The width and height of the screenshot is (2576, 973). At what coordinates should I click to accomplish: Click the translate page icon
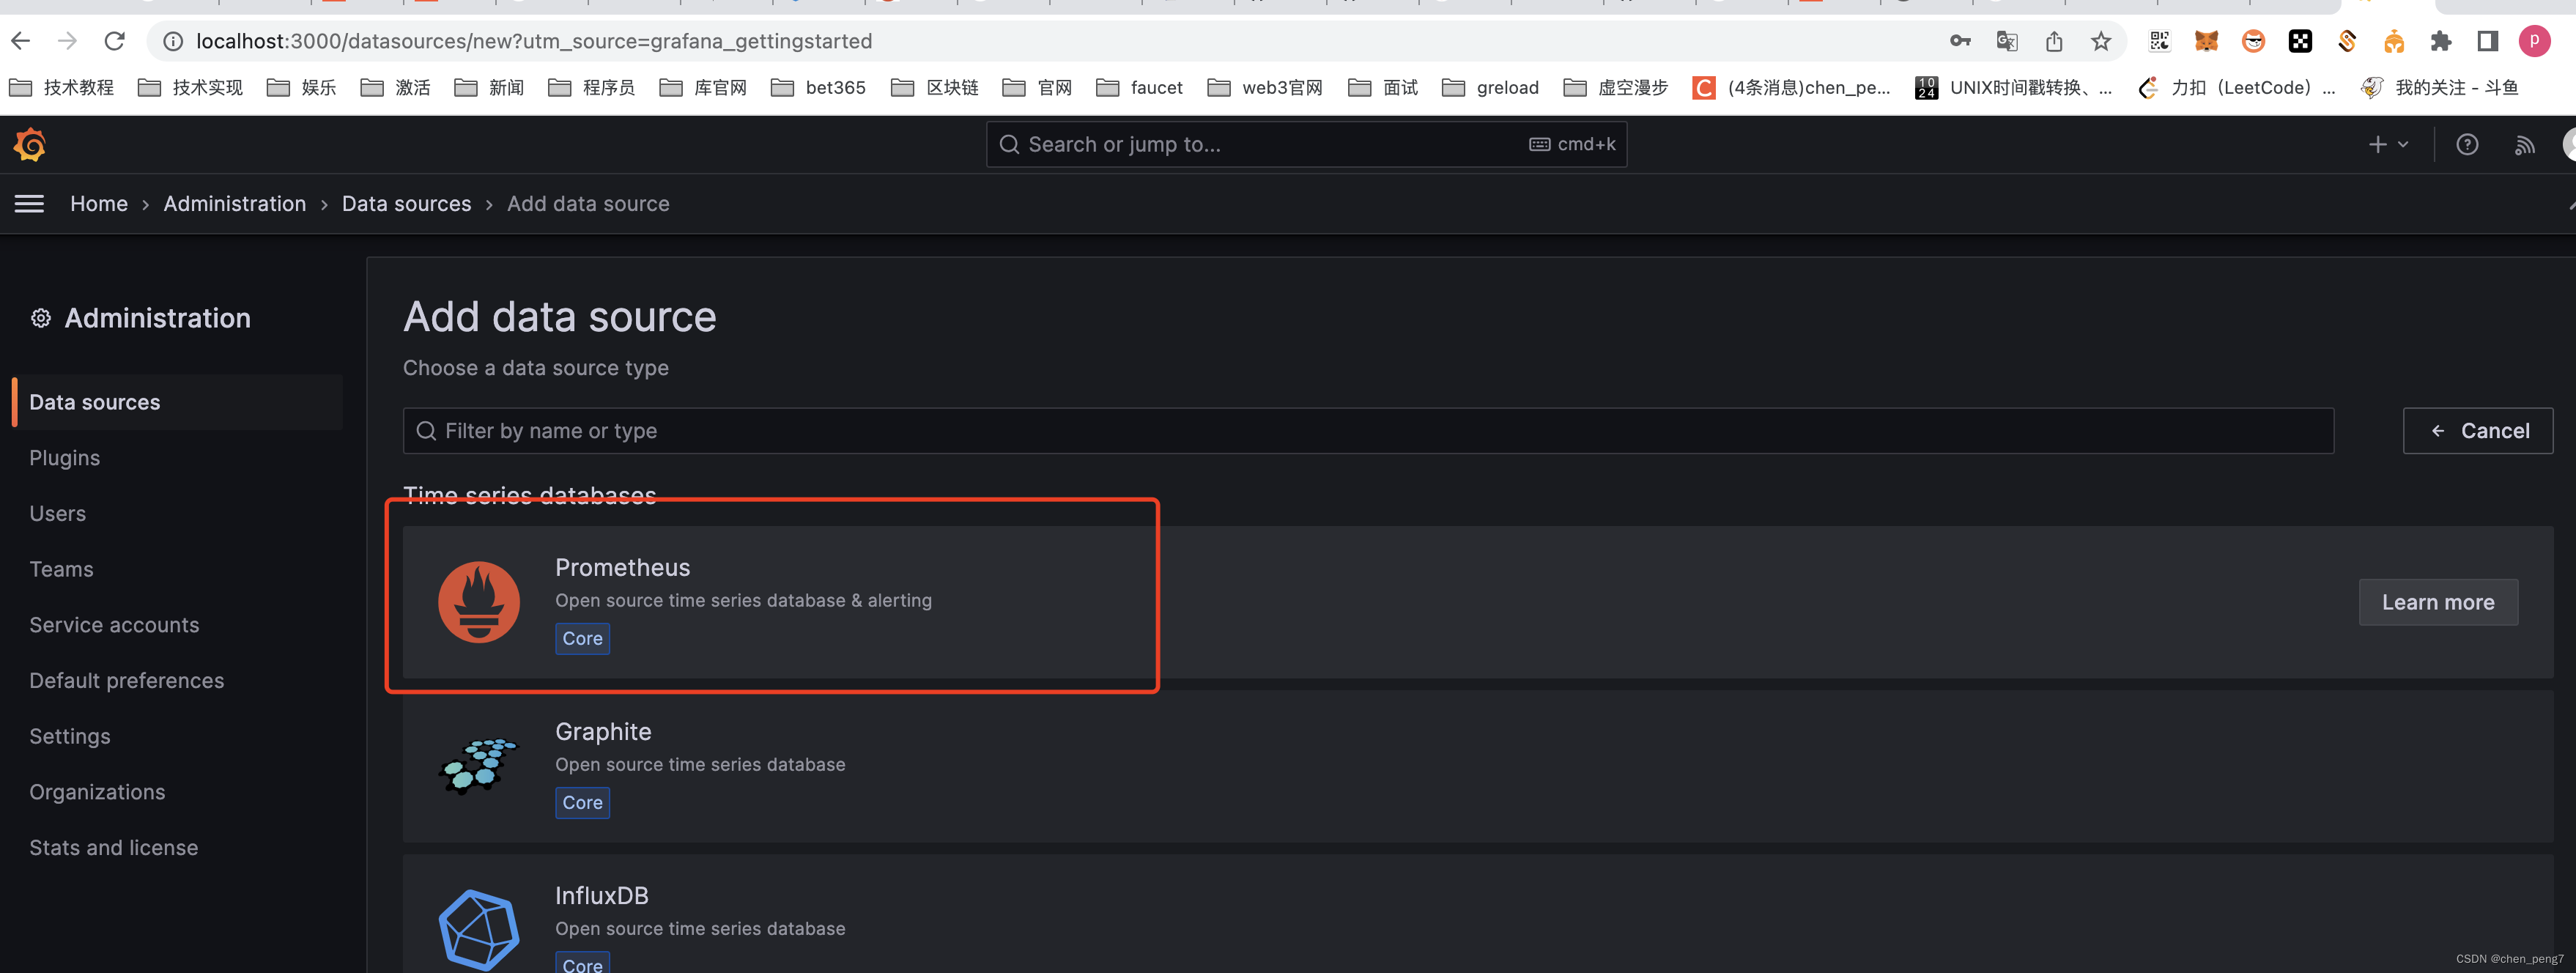pos(2006,41)
